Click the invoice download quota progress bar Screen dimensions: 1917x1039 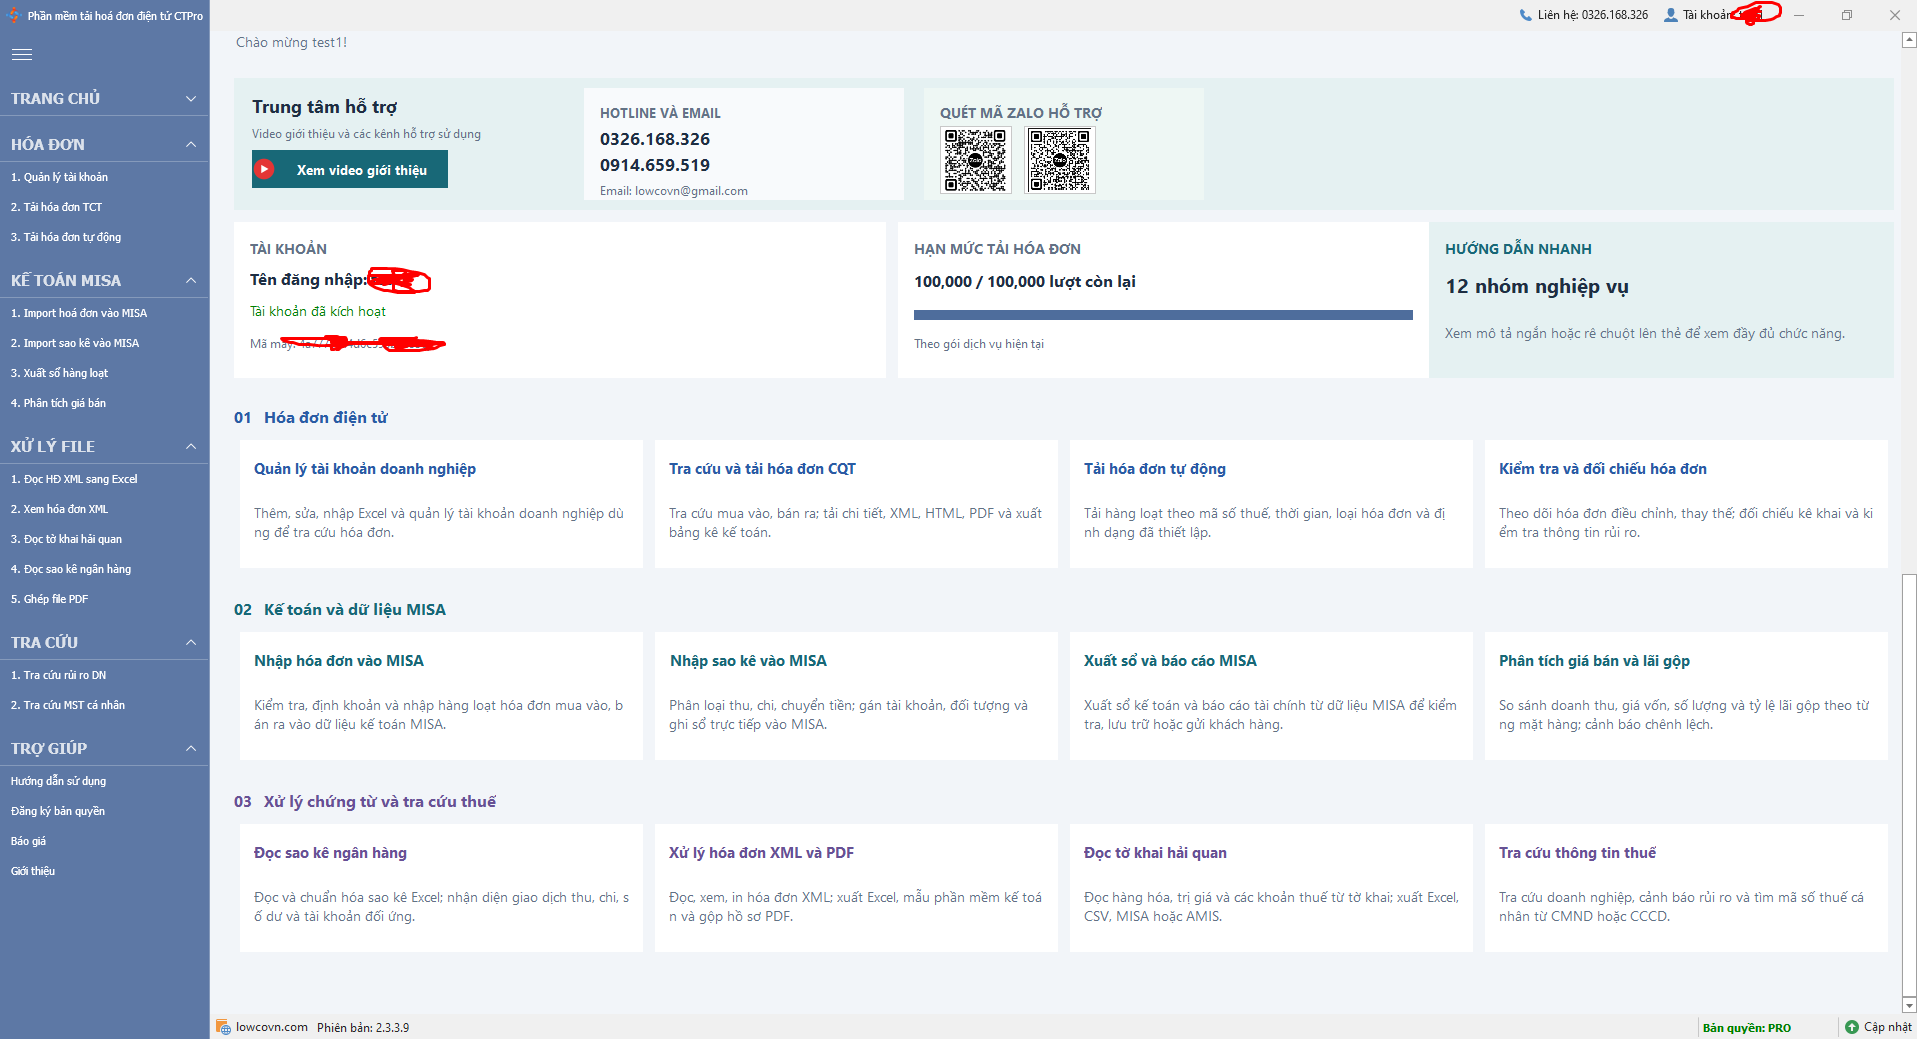coord(1163,315)
